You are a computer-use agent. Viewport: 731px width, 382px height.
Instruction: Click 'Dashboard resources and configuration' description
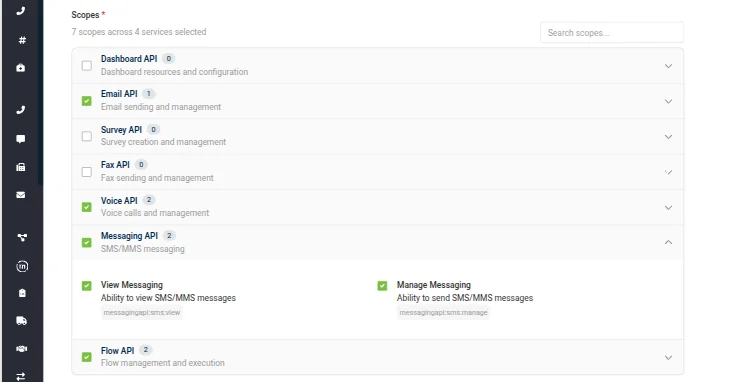click(174, 72)
